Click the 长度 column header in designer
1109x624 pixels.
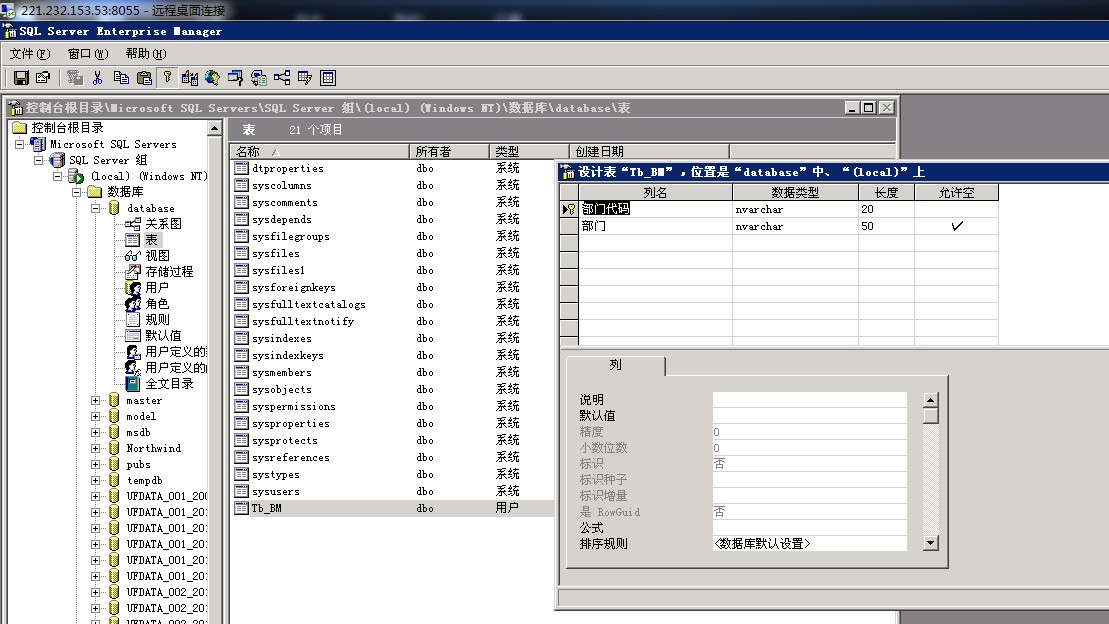[x=886, y=192]
